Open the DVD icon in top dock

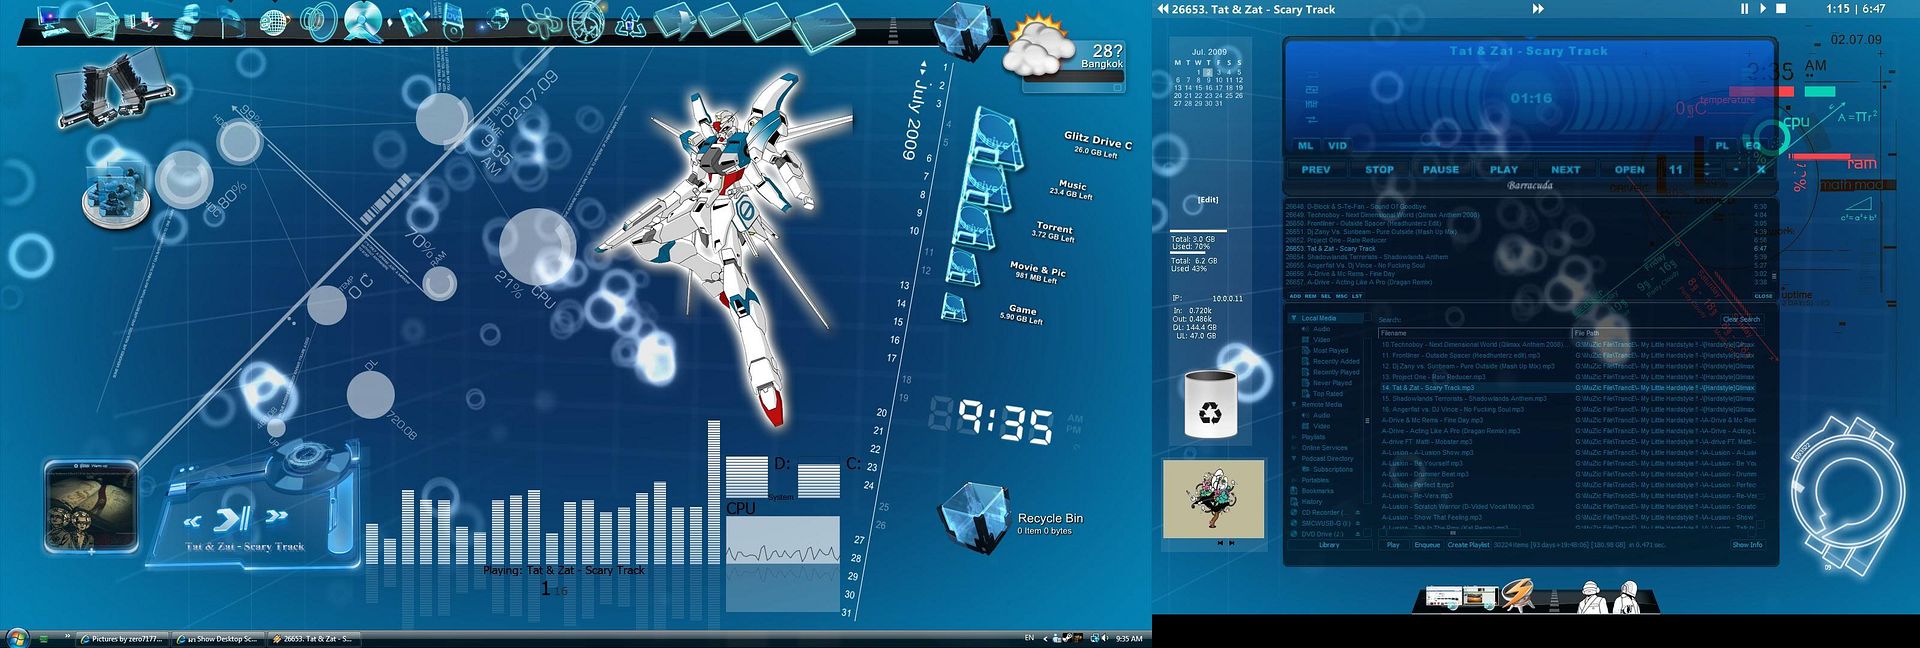[x=452, y=19]
